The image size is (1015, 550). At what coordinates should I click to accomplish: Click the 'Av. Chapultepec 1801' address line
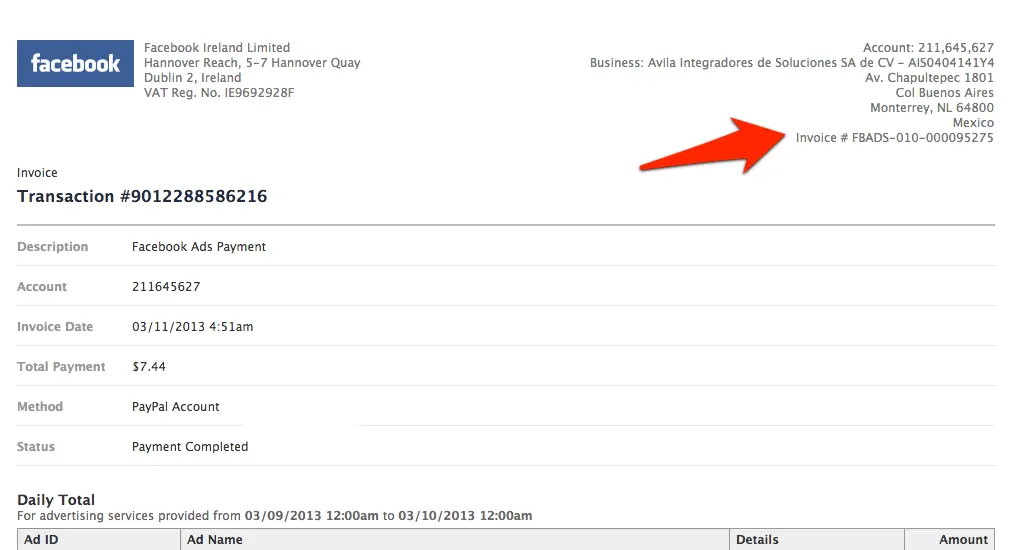929,78
